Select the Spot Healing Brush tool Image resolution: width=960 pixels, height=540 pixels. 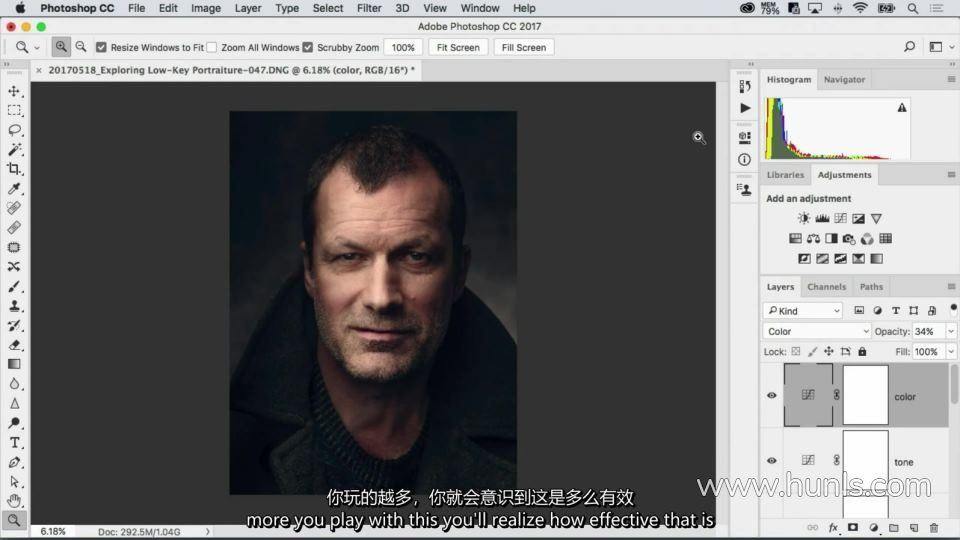14,208
